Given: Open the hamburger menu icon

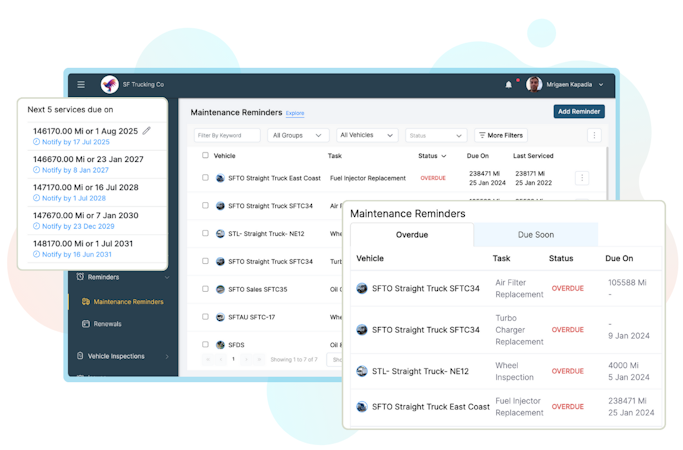Looking at the screenshot, I should (x=81, y=85).
